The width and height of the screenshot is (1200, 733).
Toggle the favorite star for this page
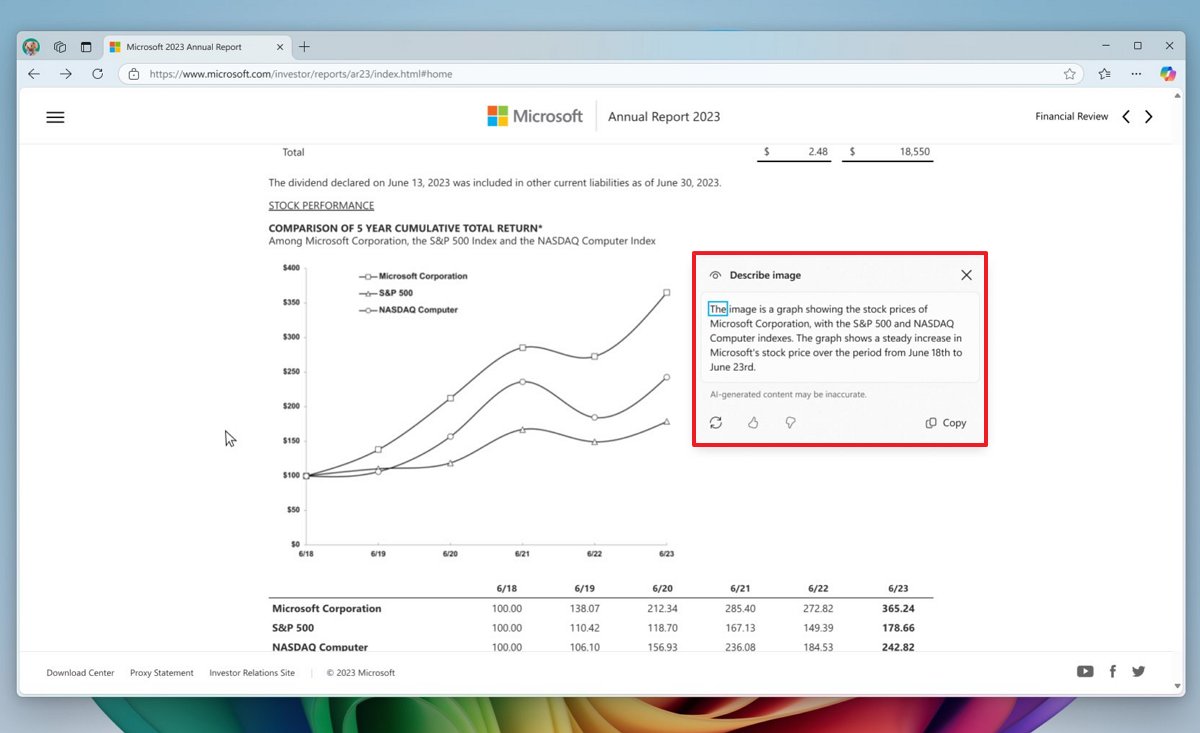1069,73
